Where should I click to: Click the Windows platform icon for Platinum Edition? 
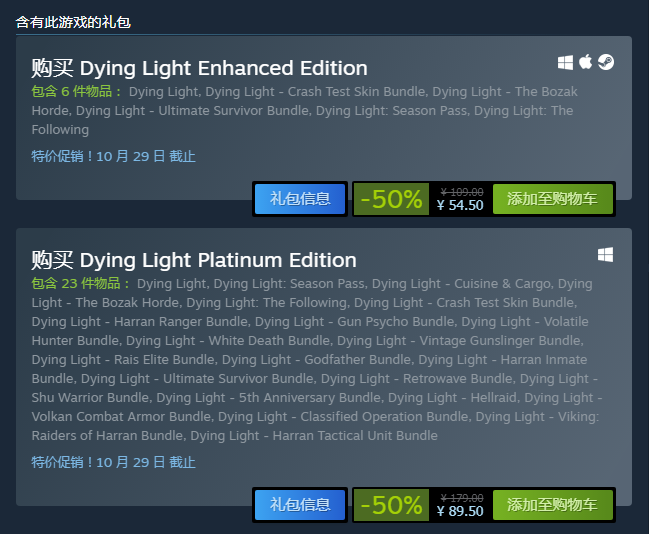[x=605, y=255]
